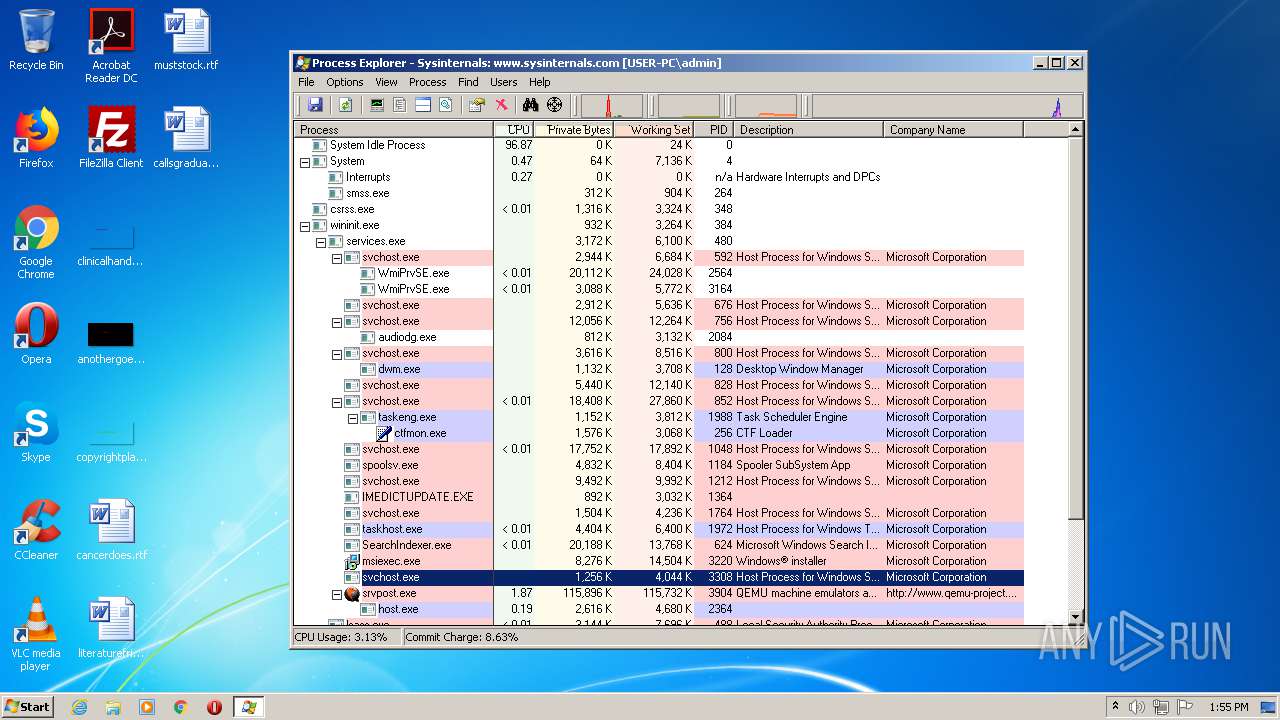Click the Opera icon in the taskbar
The height and width of the screenshot is (720, 1280).
(214, 707)
